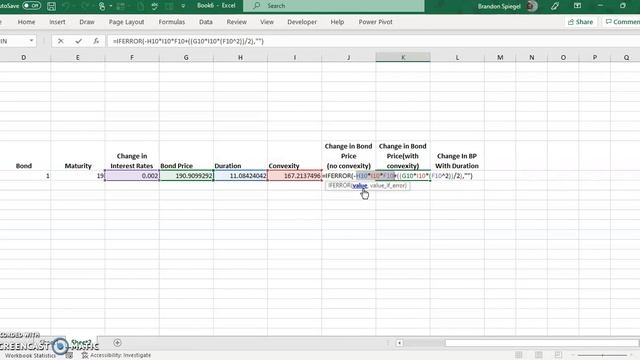
Task: Click 'value' link in IFERROR tooltip
Action: click(360, 186)
